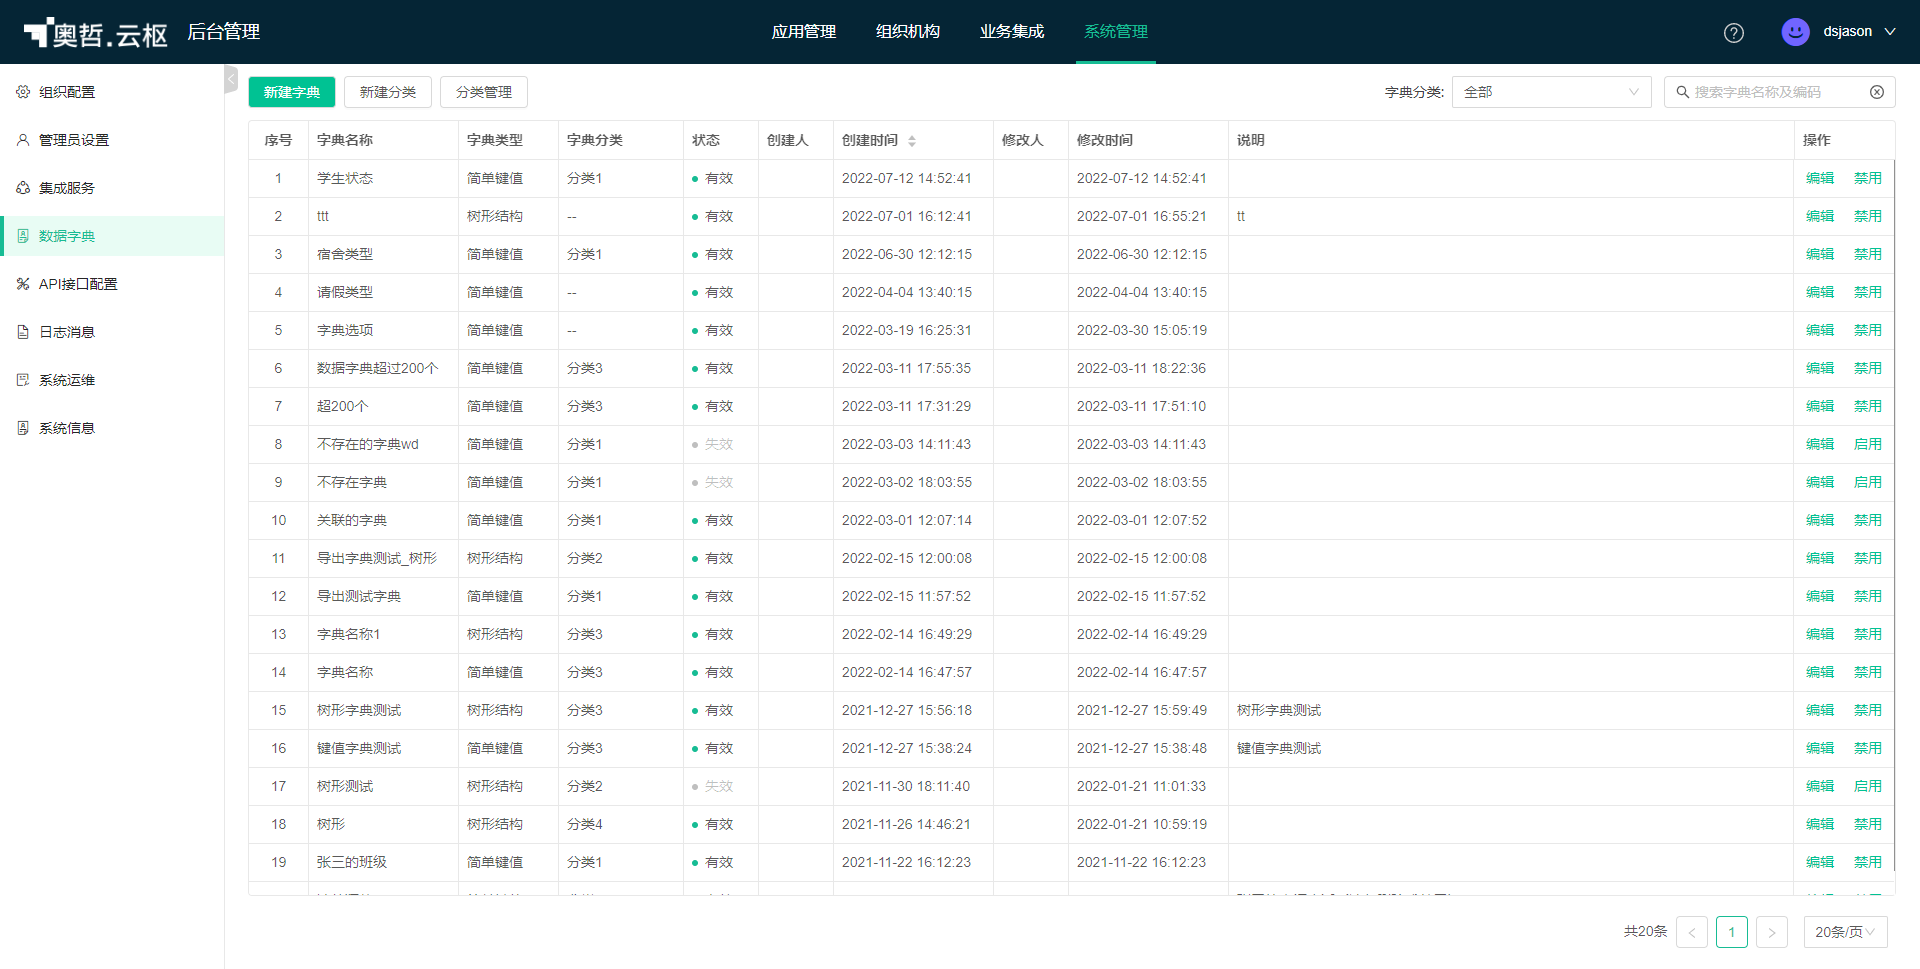This screenshot has height=969, width=1920.
Task: Open the 业务集成 tab
Action: pos(1012,32)
